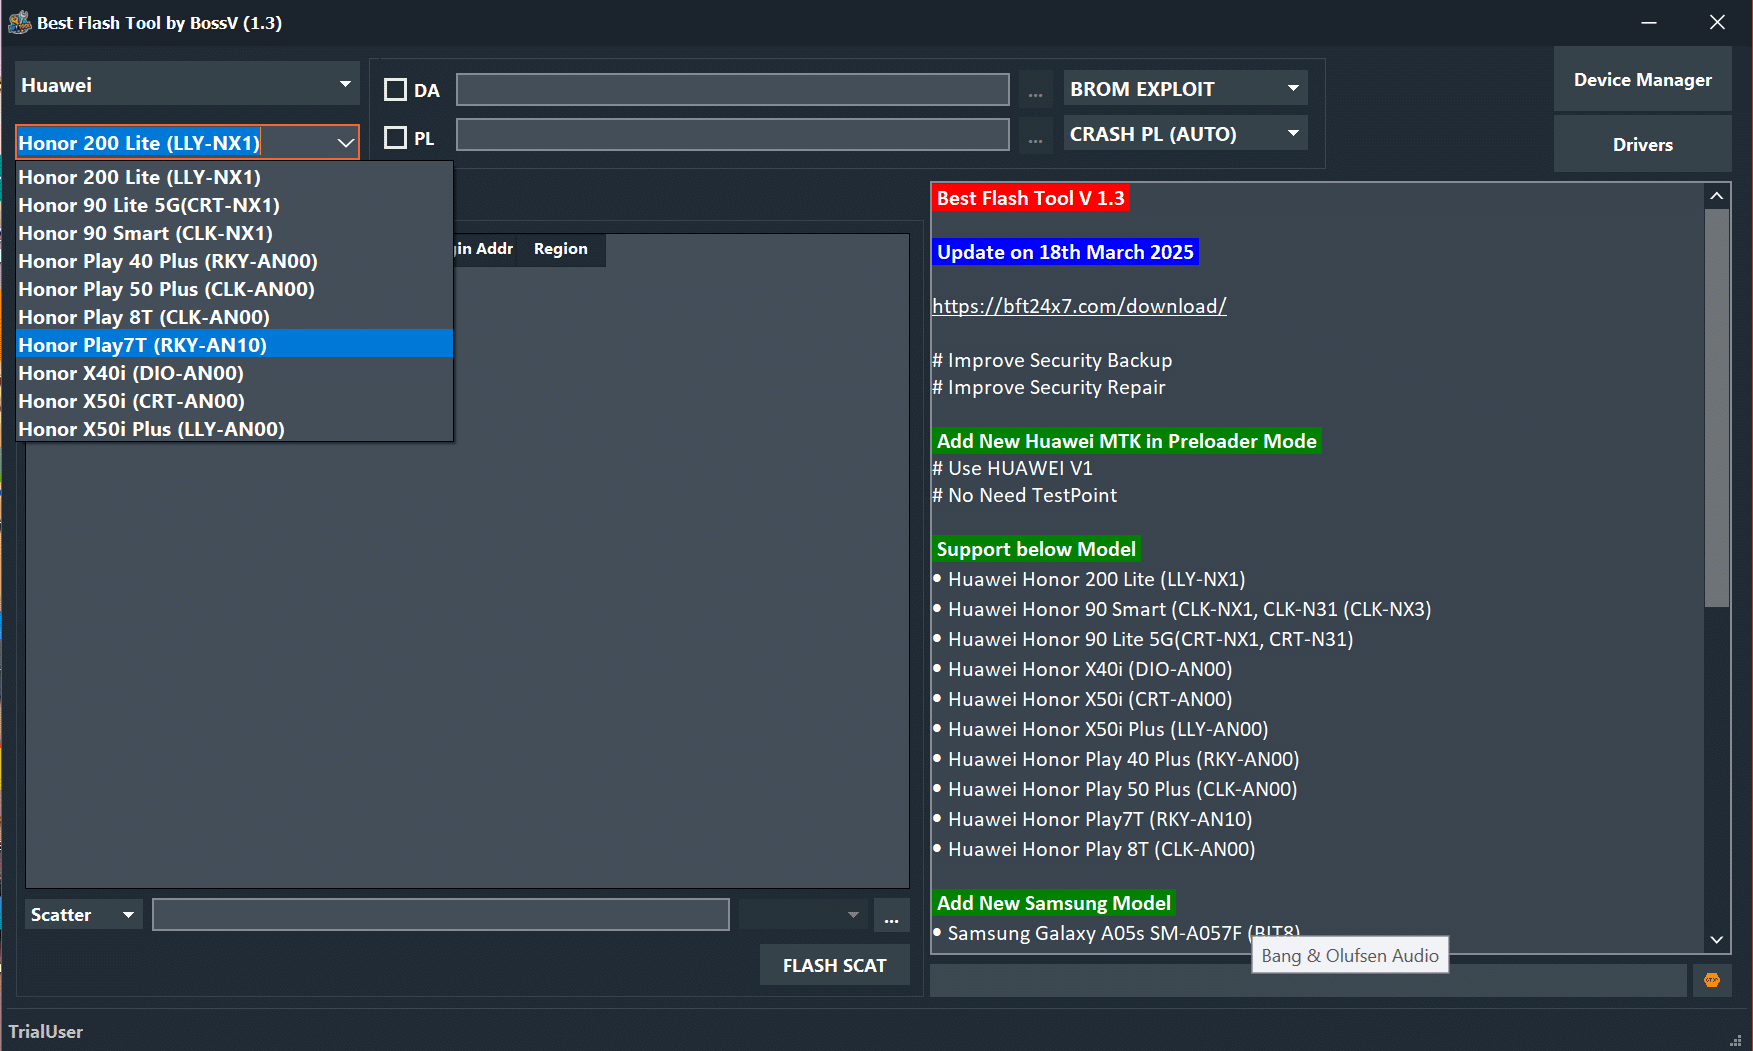Click the TrialUser status bar label
Screen dimensions: 1753x1051
(46, 1032)
